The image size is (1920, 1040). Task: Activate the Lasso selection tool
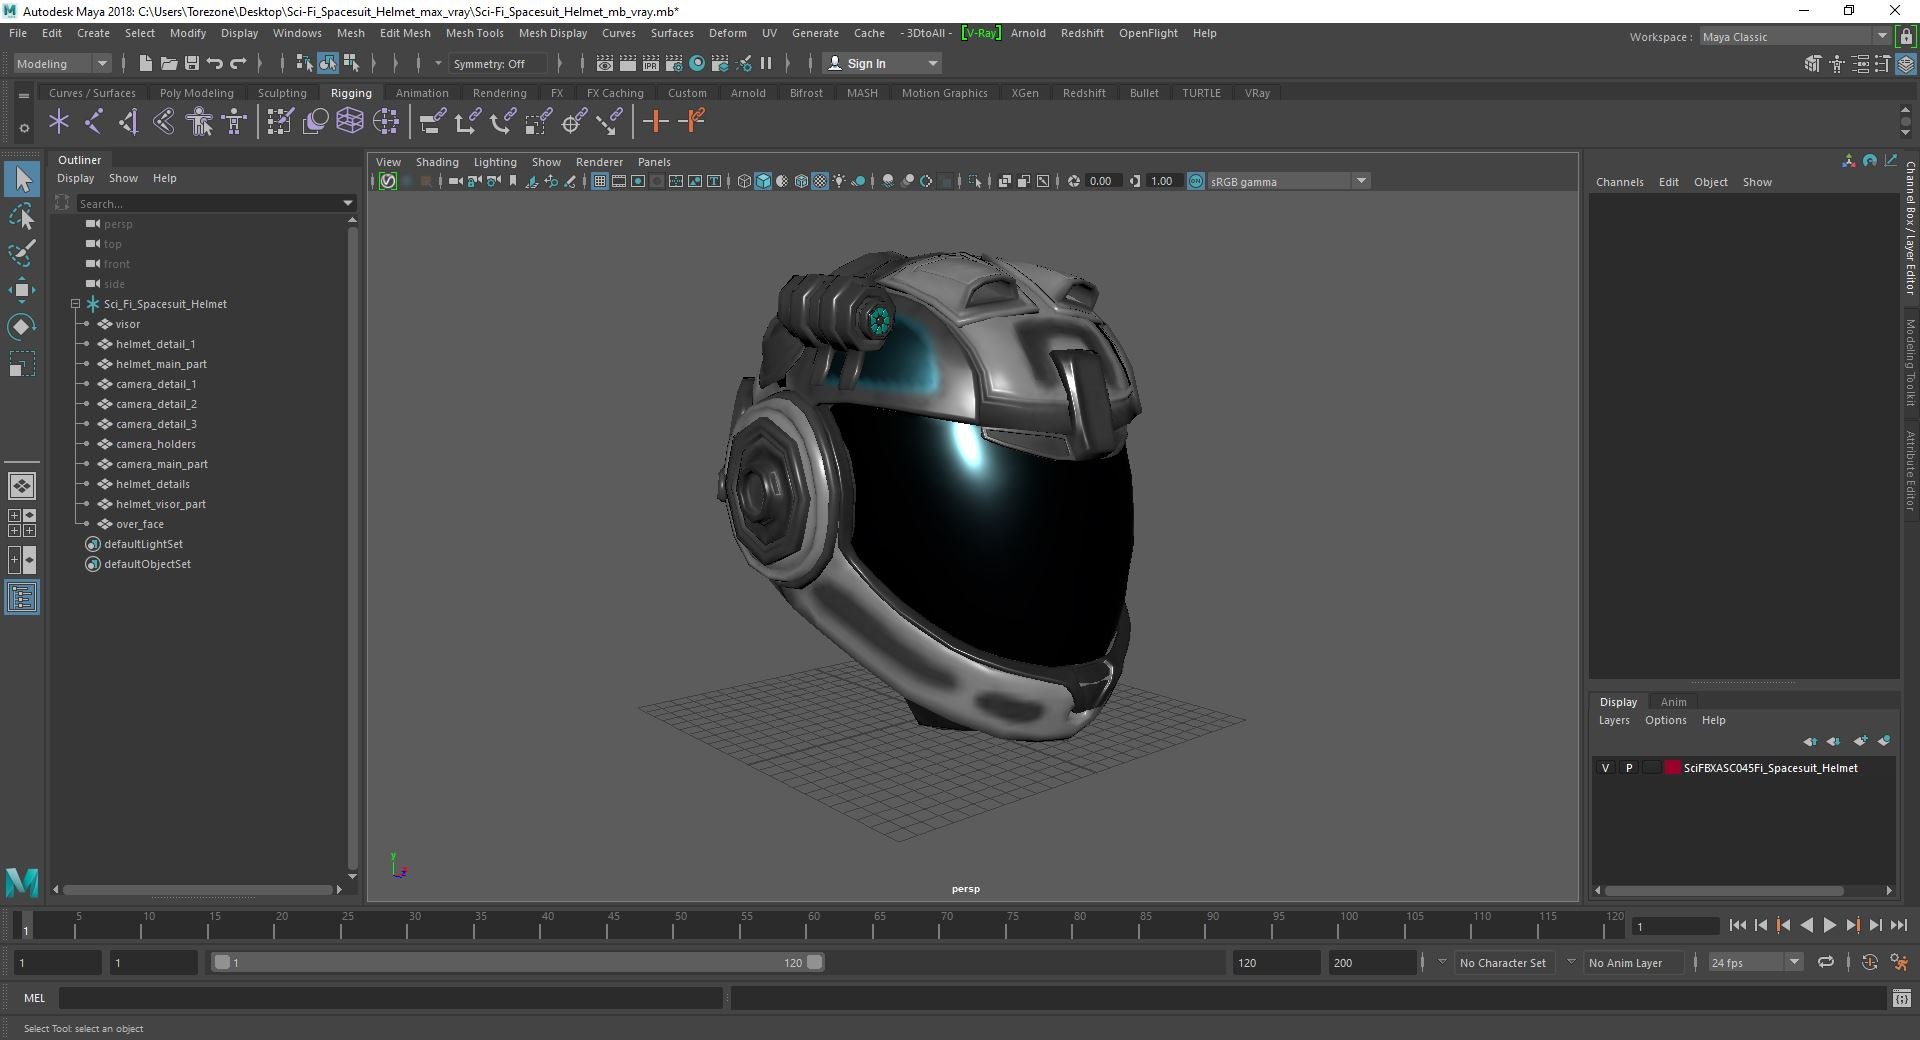click(x=22, y=216)
